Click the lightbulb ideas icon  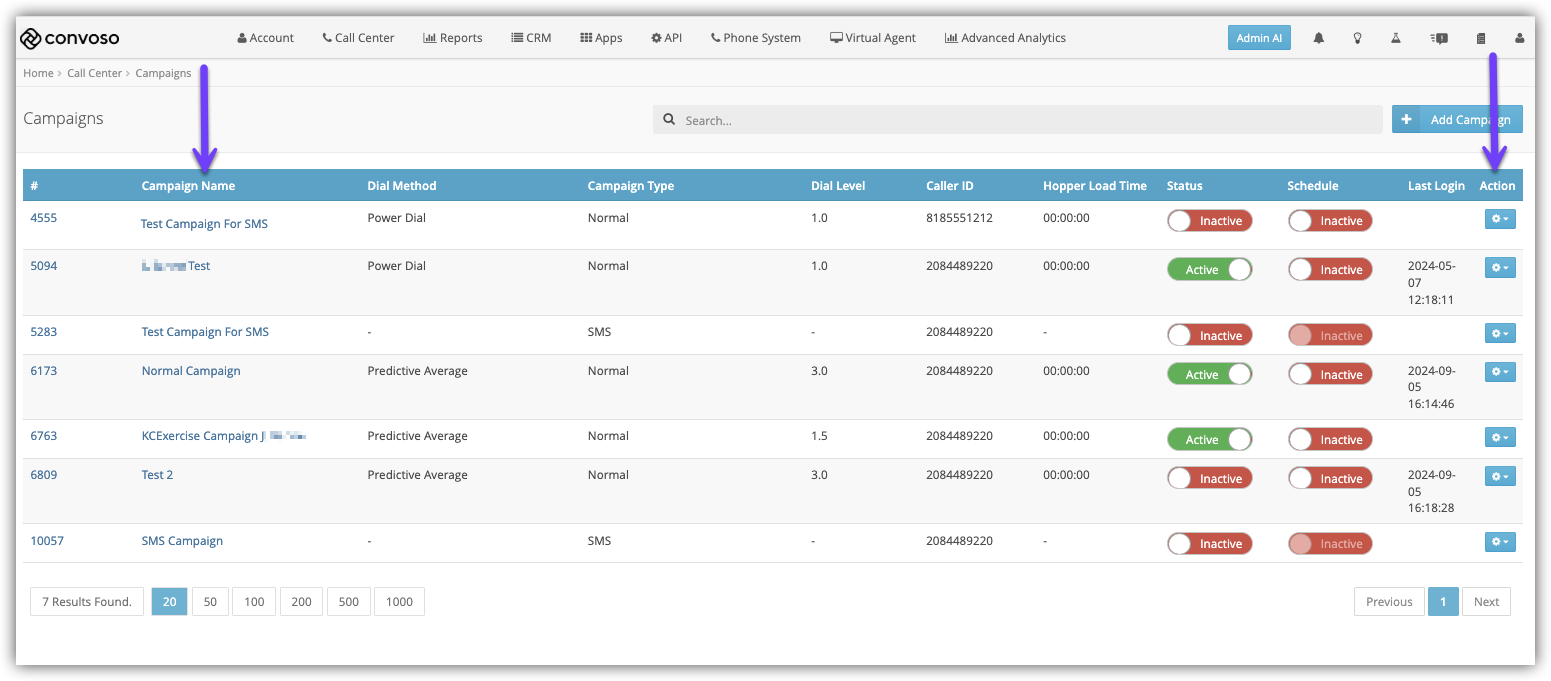(1357, 38)
